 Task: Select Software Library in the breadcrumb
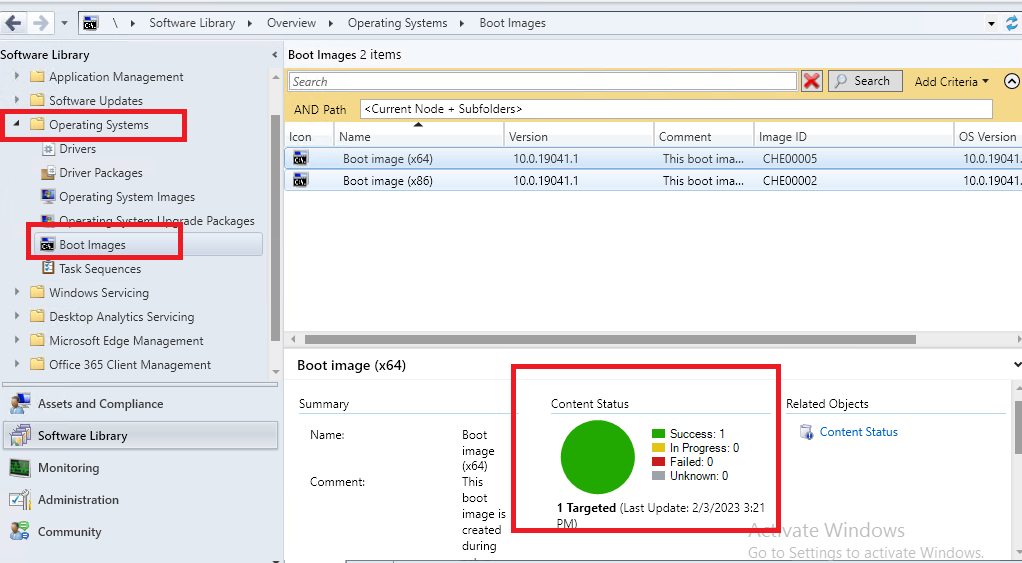pyautogui.click(x=192, y=23)
